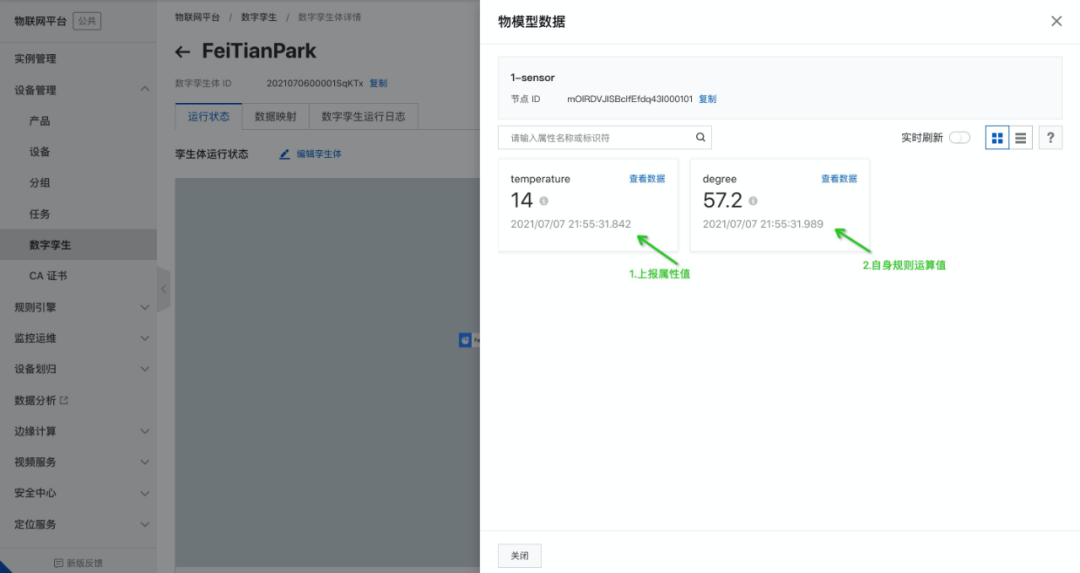Click 查看数据 on the degree card
Screen dimensions: 1080x573
point(839,178)
